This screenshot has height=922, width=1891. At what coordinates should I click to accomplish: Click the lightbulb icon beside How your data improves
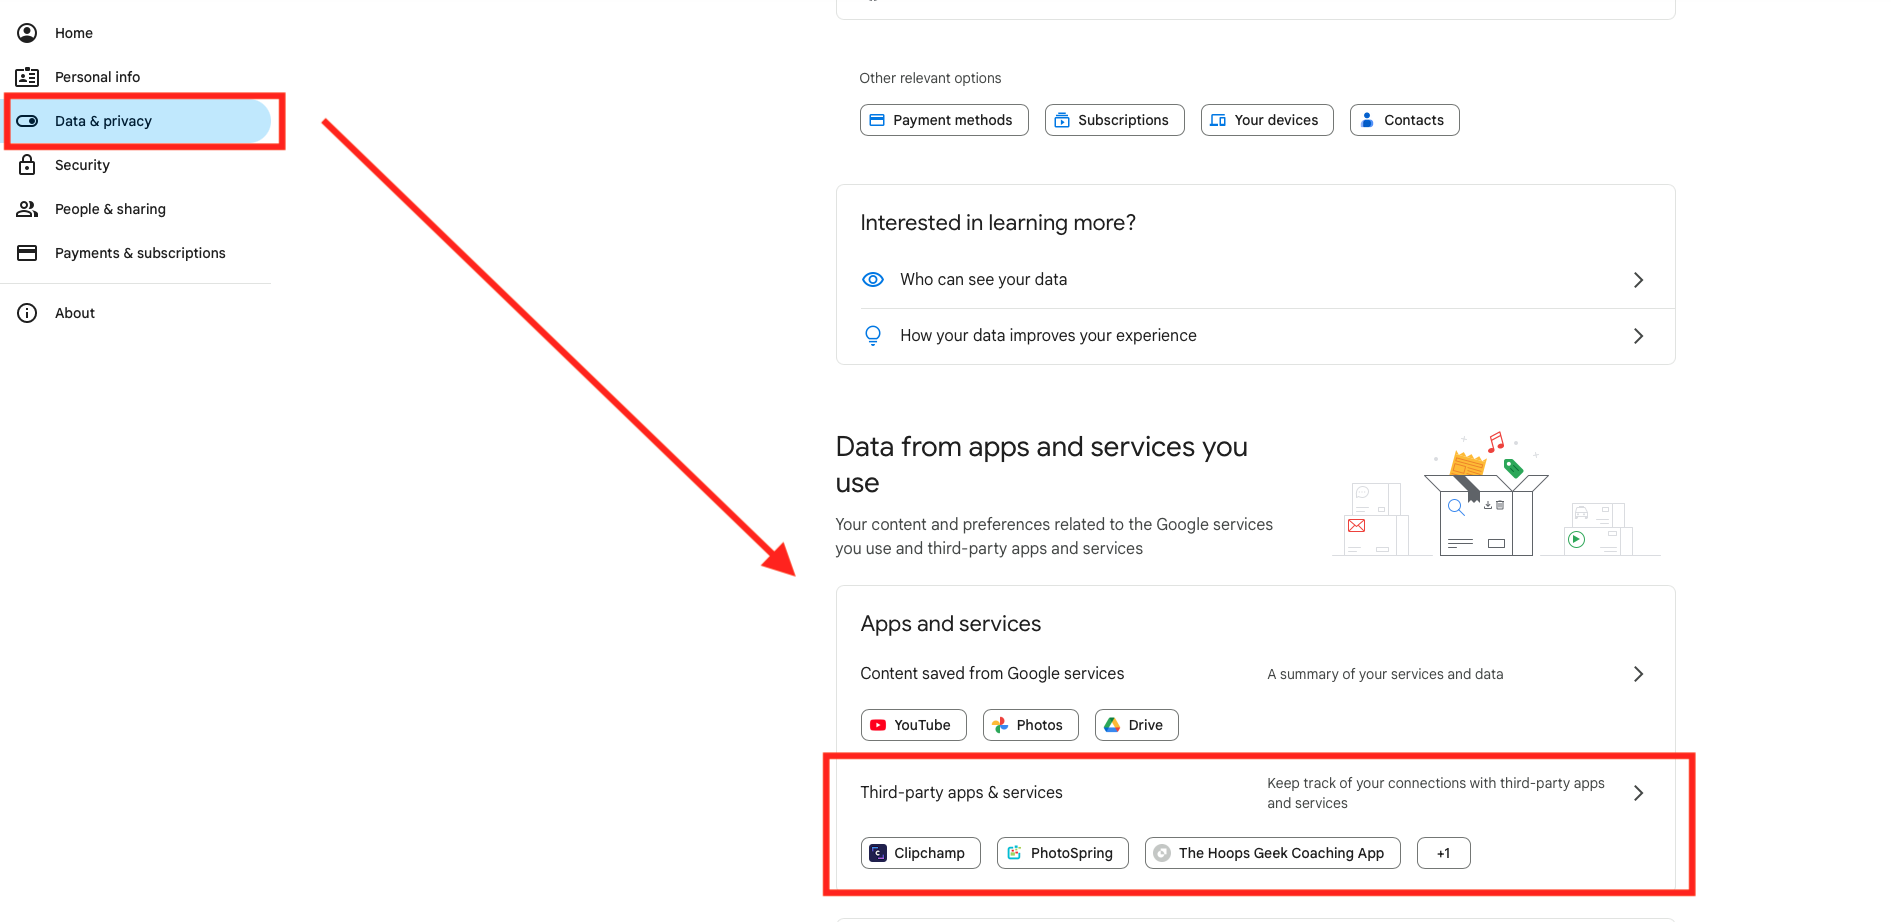873,336
